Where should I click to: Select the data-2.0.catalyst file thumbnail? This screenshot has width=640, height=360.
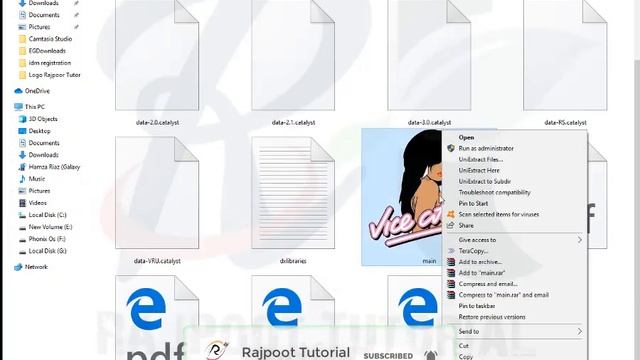tap(157, 55)
